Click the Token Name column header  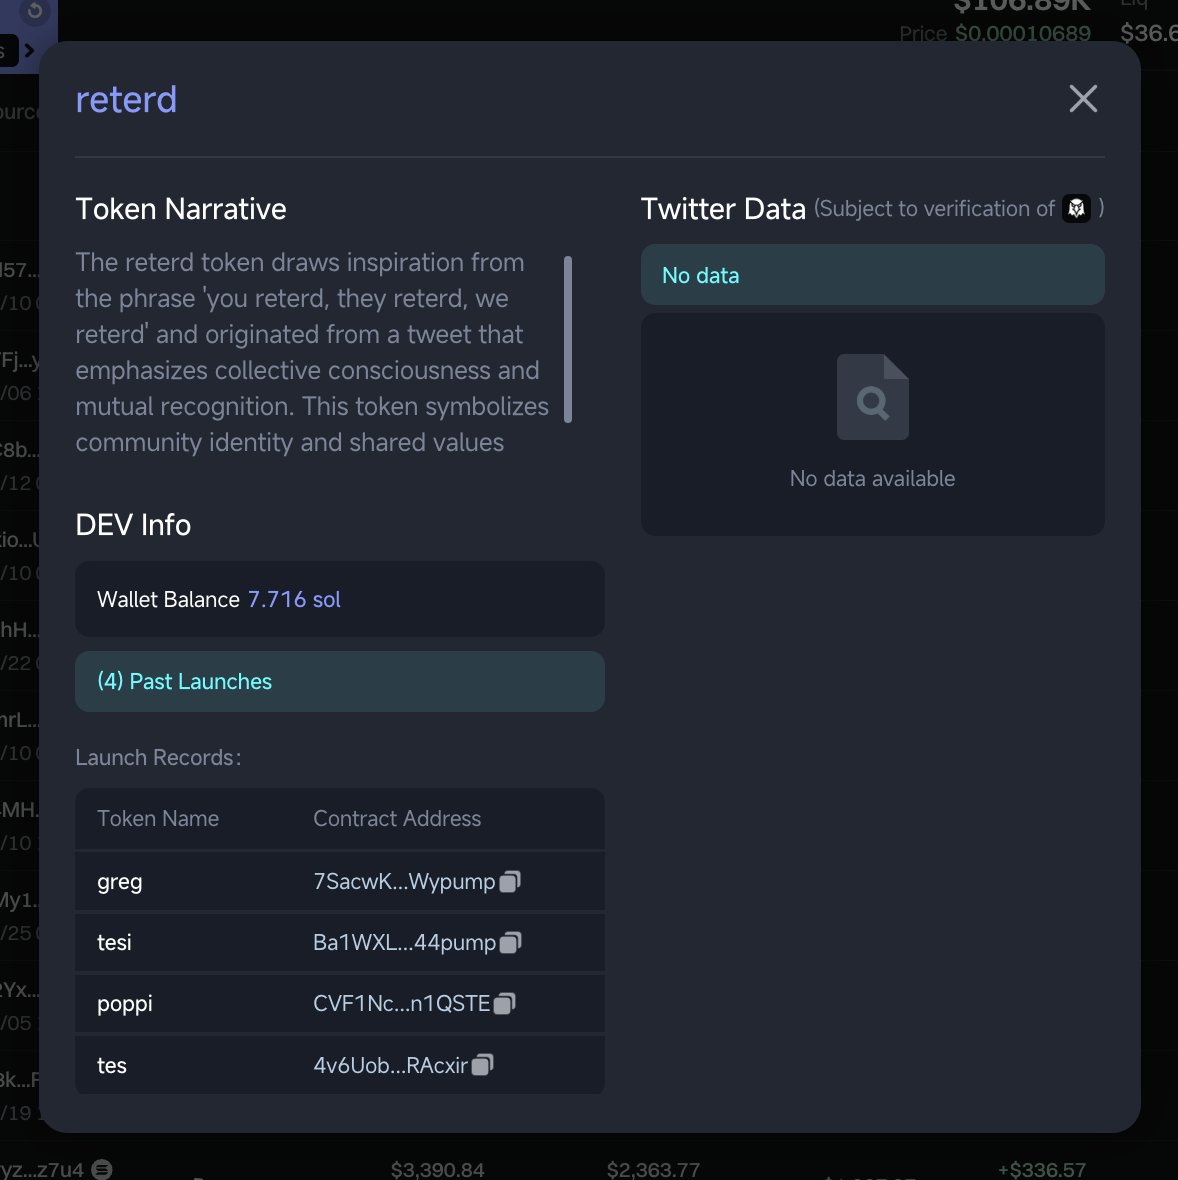[158, 818]
